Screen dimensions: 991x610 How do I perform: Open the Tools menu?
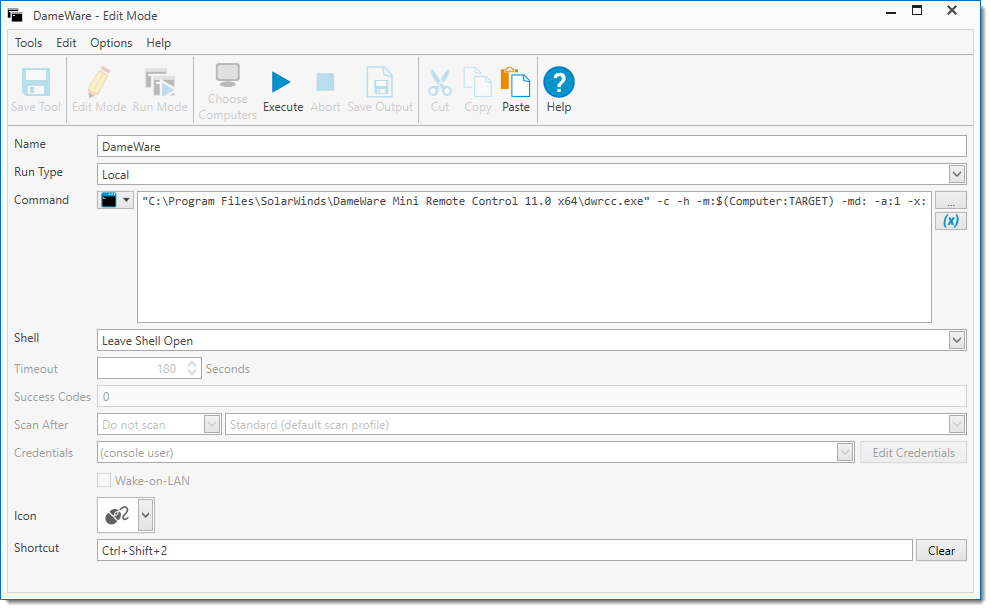(x=28, y=43)
